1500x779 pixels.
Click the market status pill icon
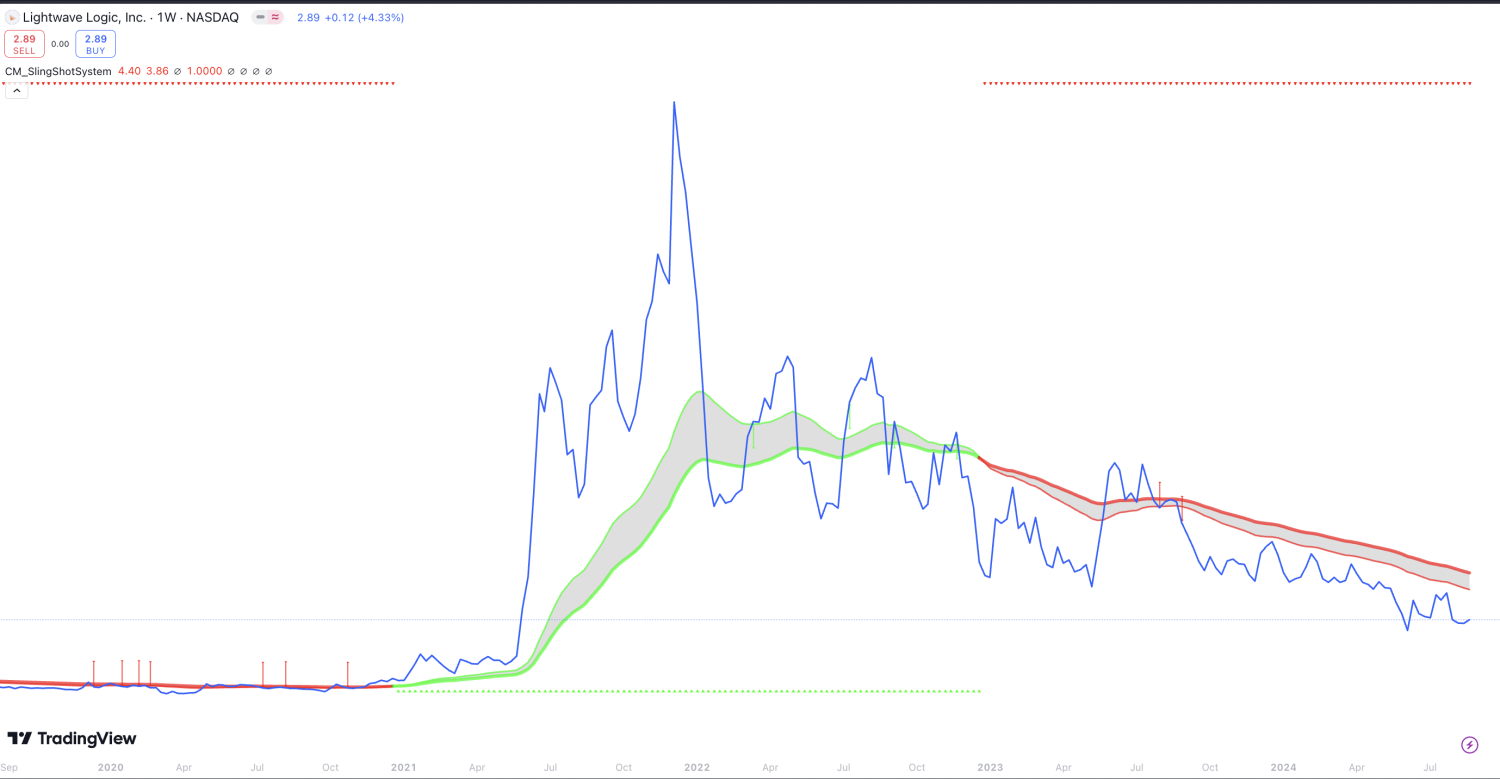pos(268,17)
